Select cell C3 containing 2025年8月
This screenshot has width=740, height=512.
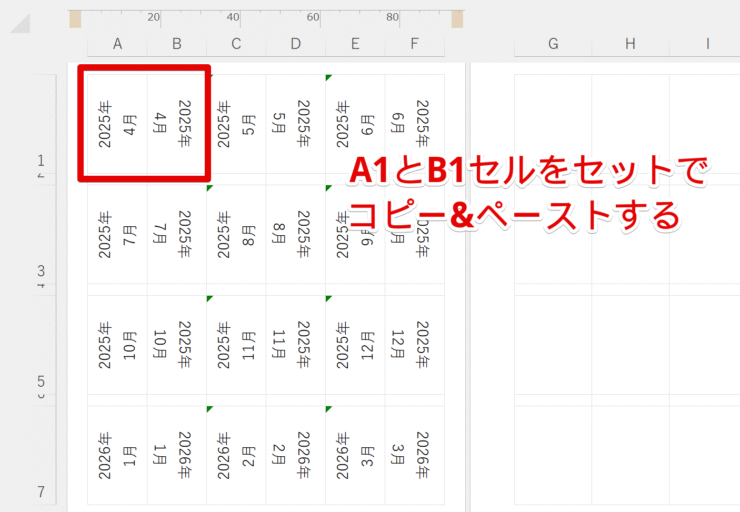[x=236, y=234]
